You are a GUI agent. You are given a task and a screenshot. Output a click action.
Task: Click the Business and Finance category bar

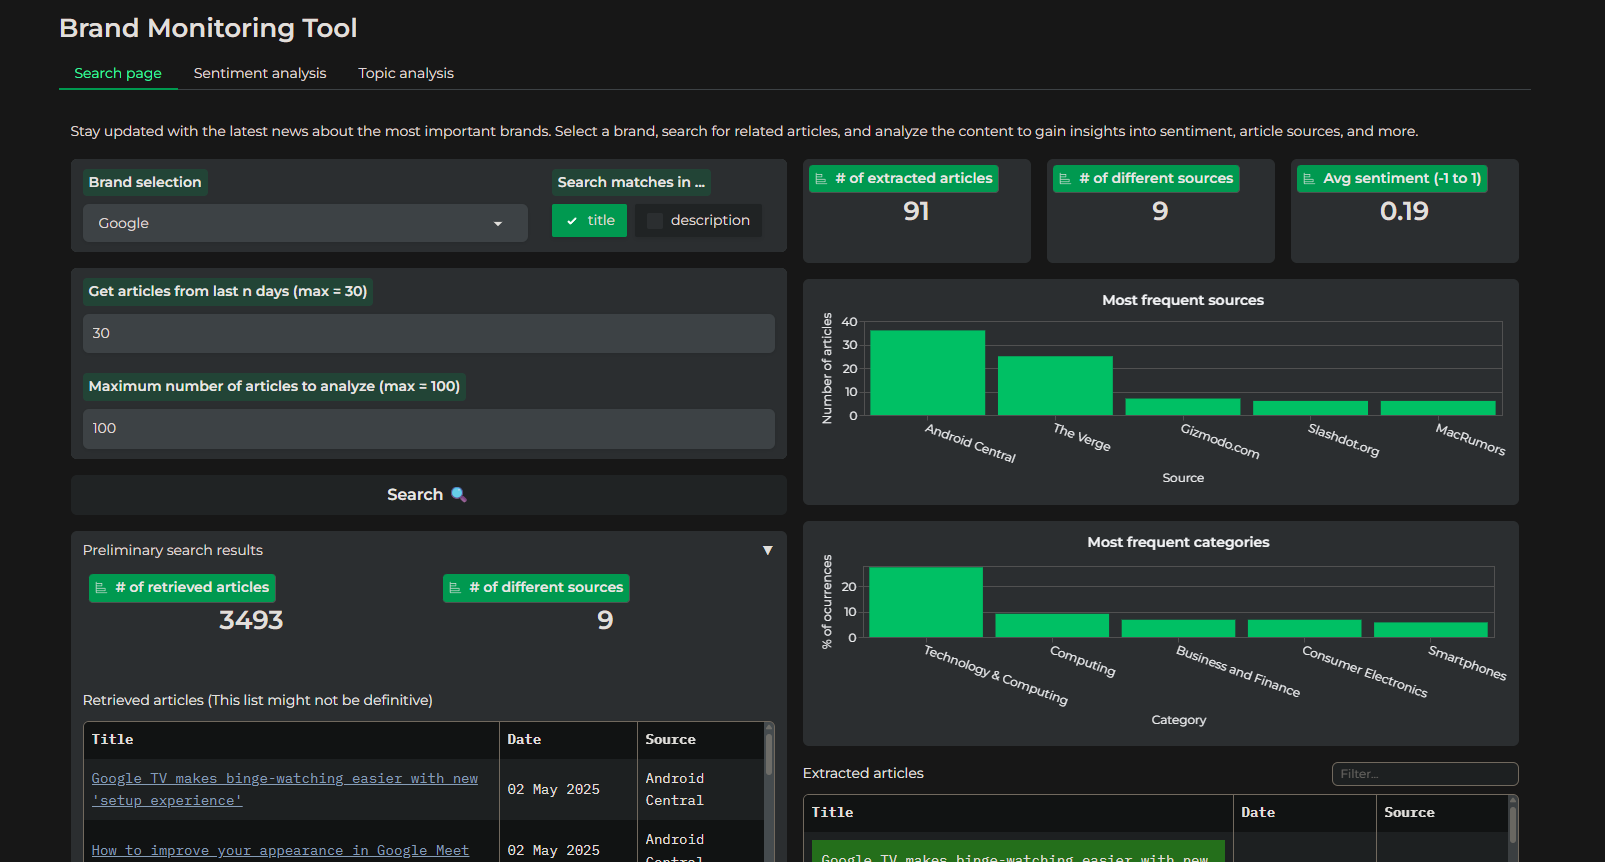point(1178,629)
